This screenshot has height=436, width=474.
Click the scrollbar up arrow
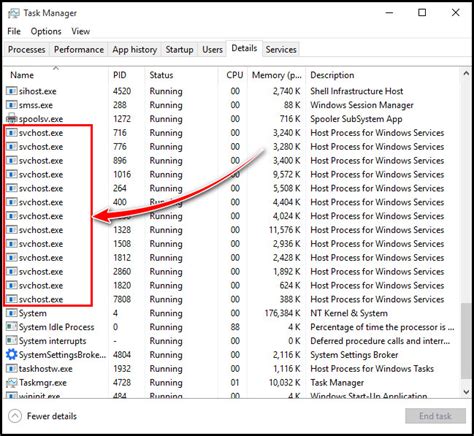(466, 74)
